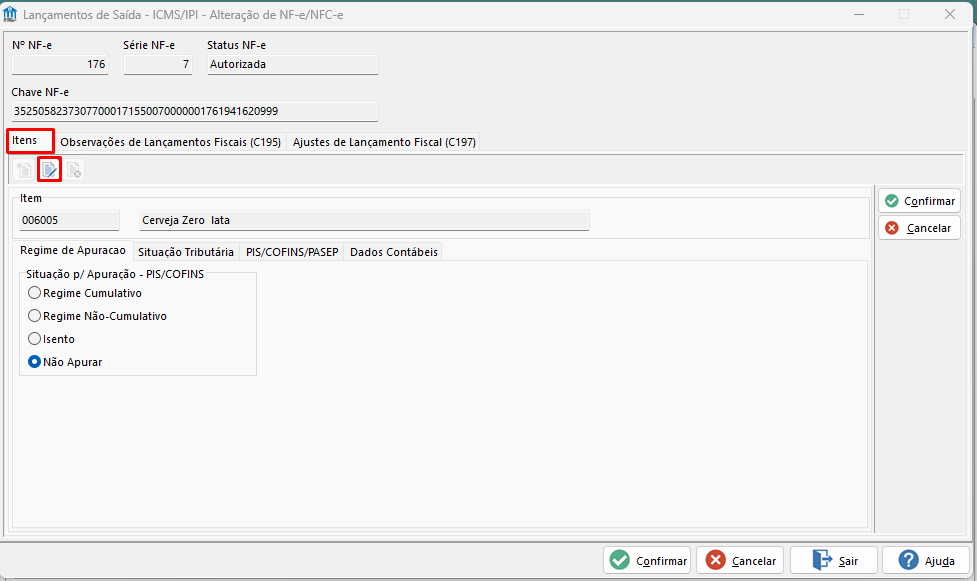Click the Série NF-e field showing 7
977x581 pixels.
point(158,65)
